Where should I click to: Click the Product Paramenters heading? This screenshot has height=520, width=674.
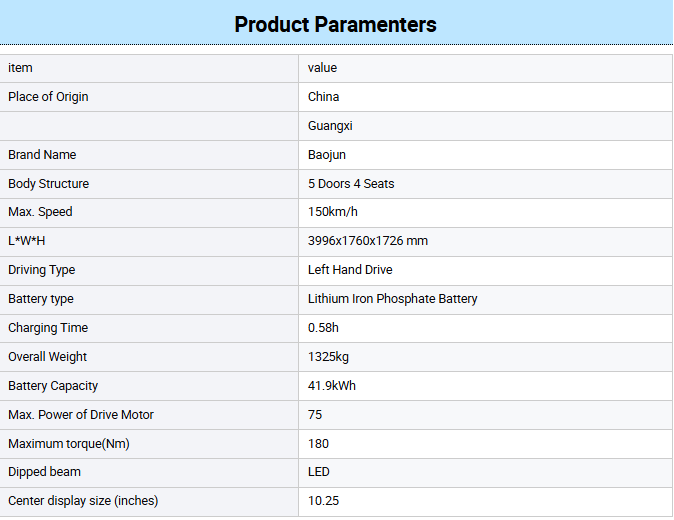(x=336, y=24)
